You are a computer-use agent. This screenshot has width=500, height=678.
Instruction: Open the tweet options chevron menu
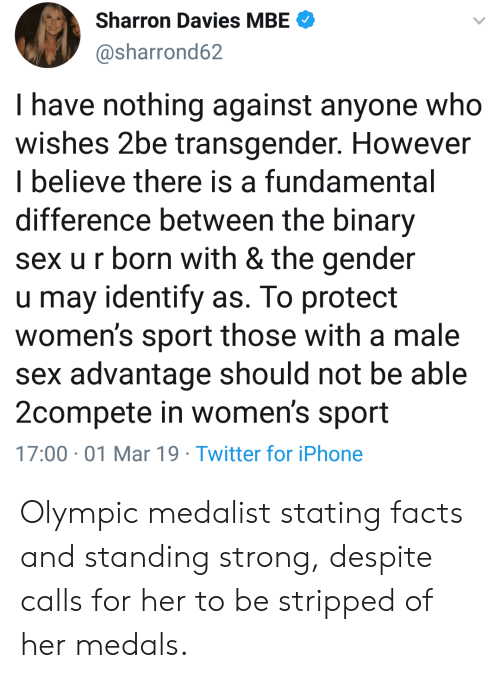pos(478,20)
